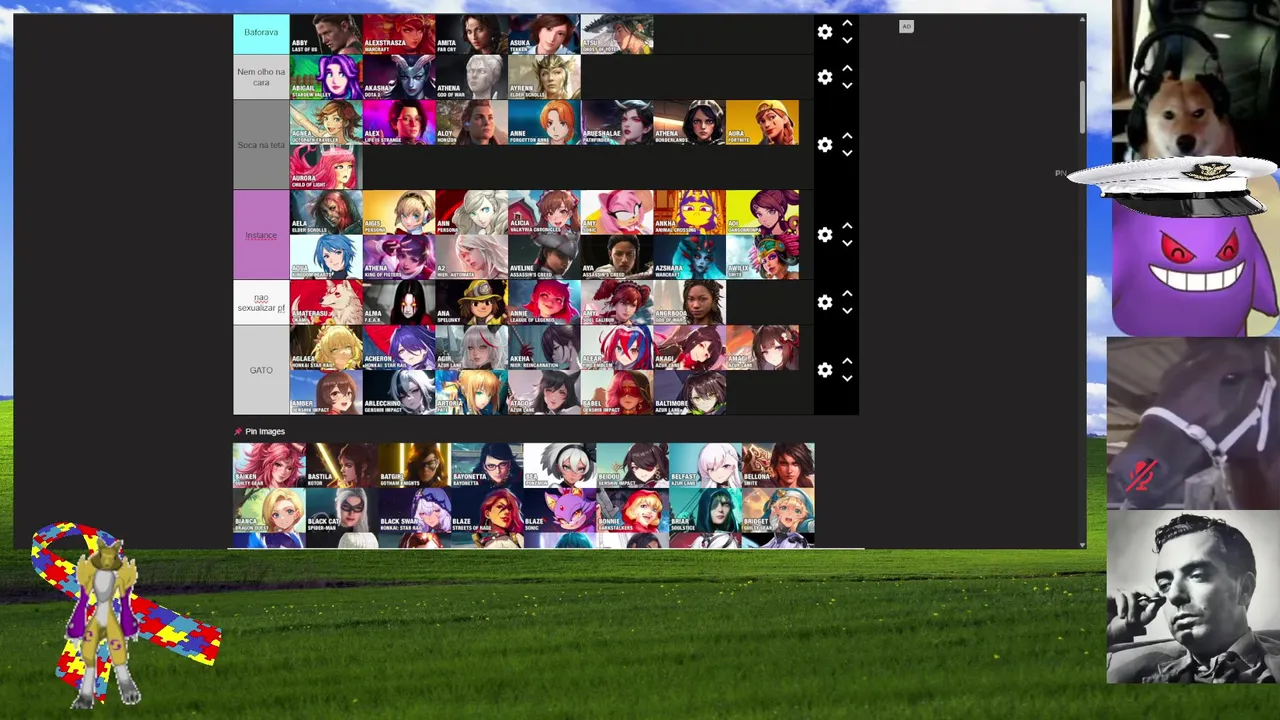Pick Bea Pokemon from image pool
1280x720 pixels.
[x=560, y=465]
